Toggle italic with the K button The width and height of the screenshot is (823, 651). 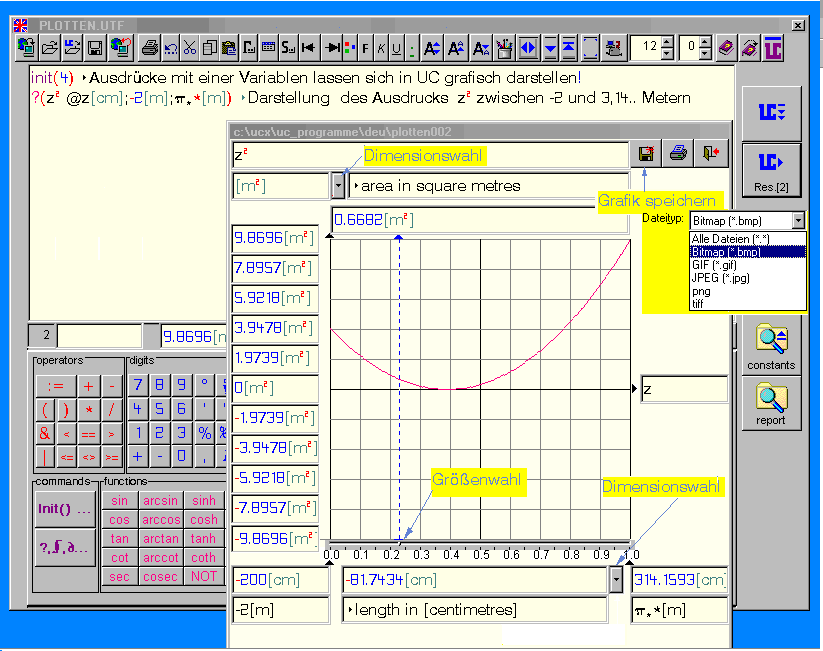click(382, 48)
